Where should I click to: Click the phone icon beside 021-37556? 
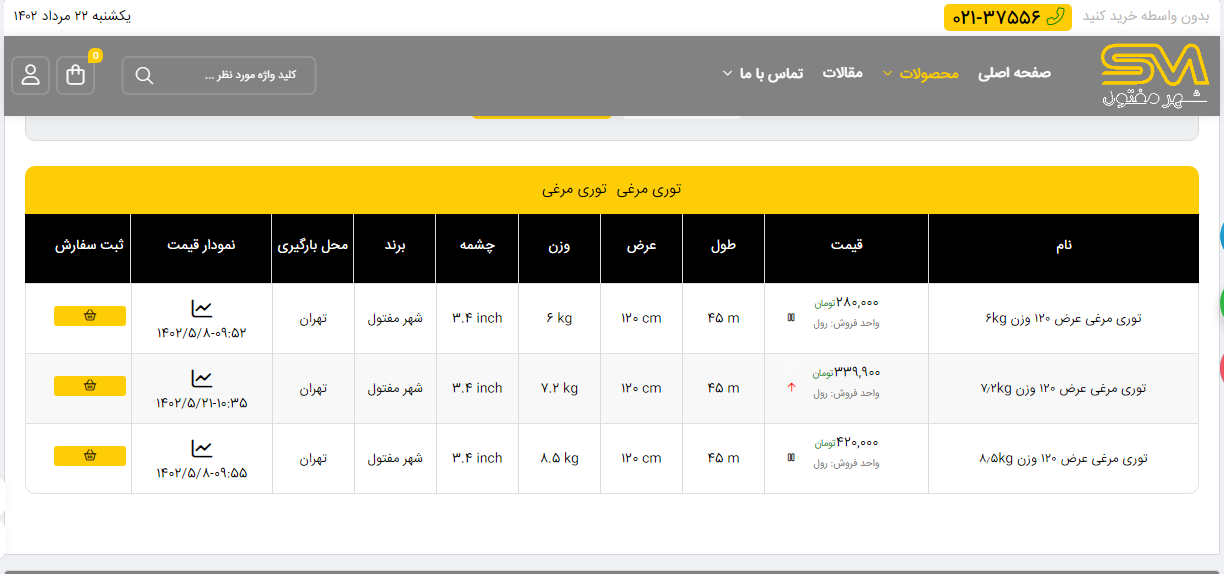pyautogui.click(x=1055, y=17)
